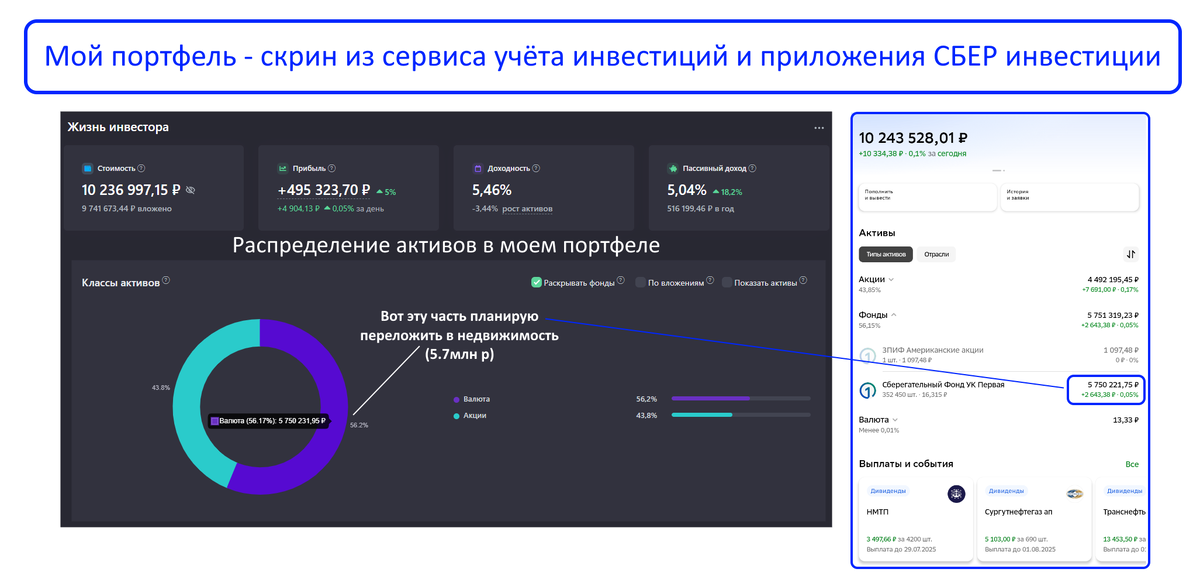1200x579 pixels.
Task: Click the 43.8% label beside donut chart
Action: [161, 387]
